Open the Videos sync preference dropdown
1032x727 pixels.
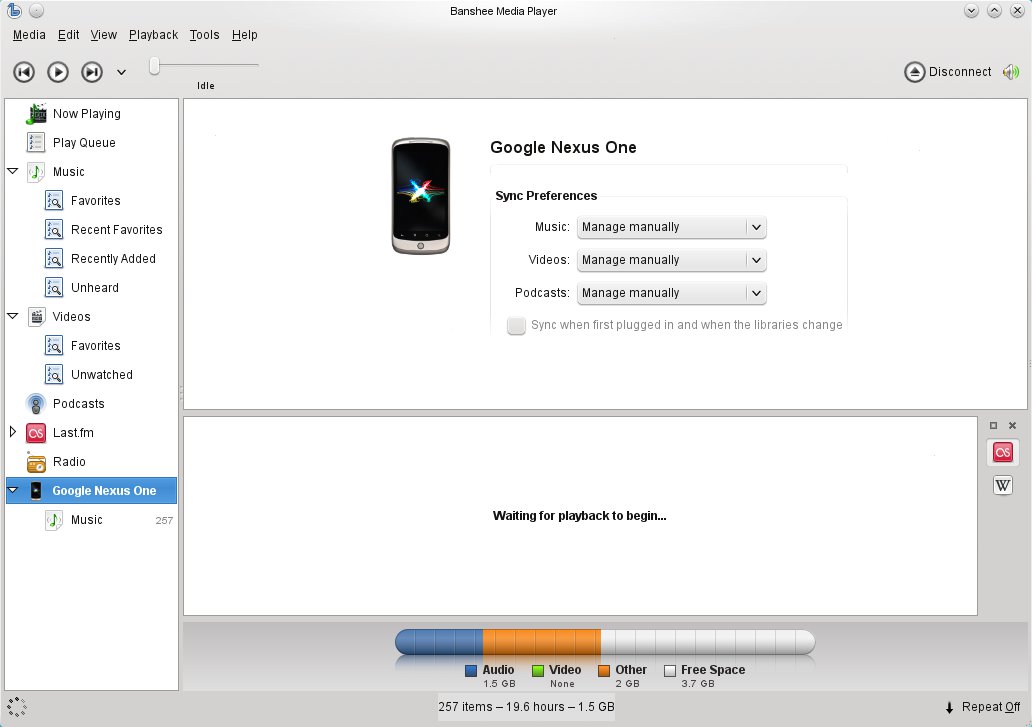671,260
